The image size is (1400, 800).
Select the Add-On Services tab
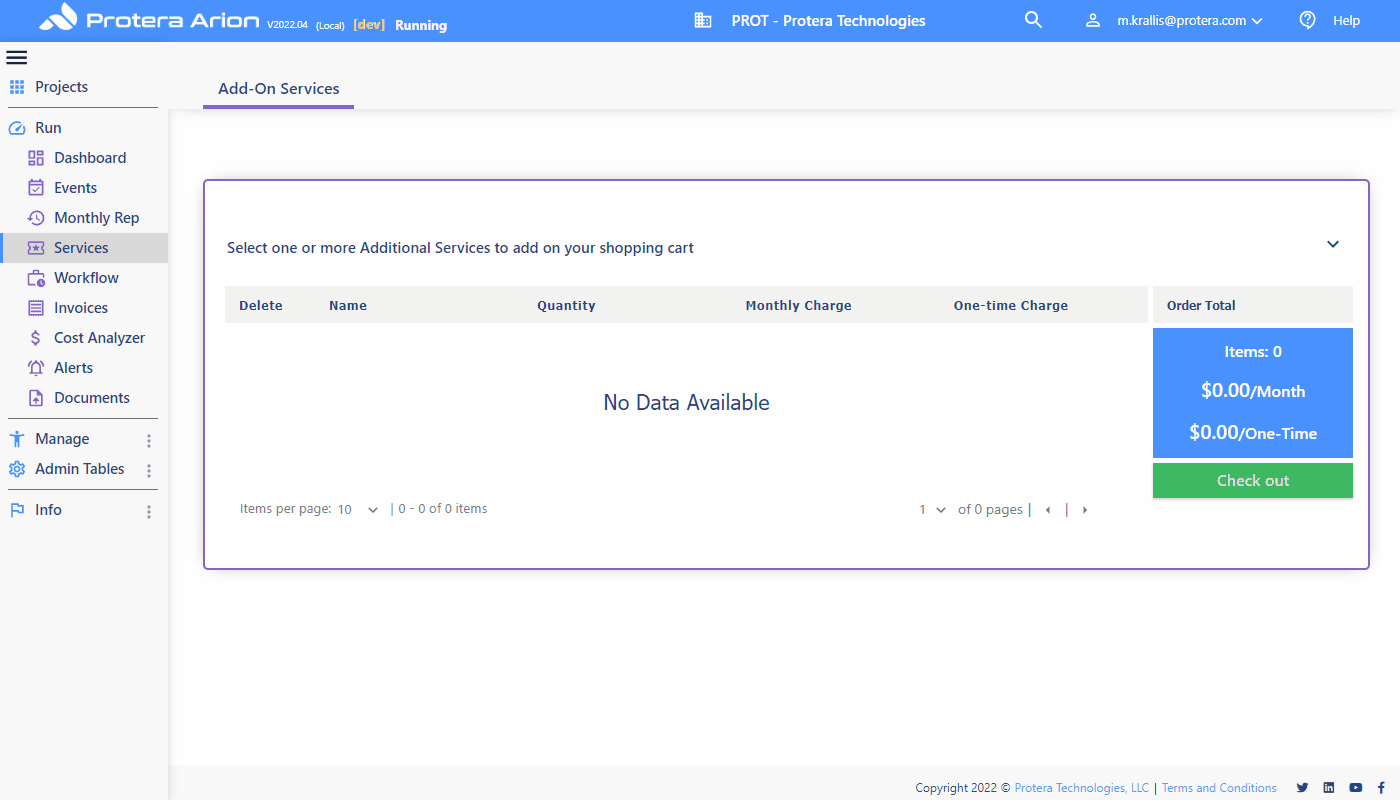pos(278,89)
